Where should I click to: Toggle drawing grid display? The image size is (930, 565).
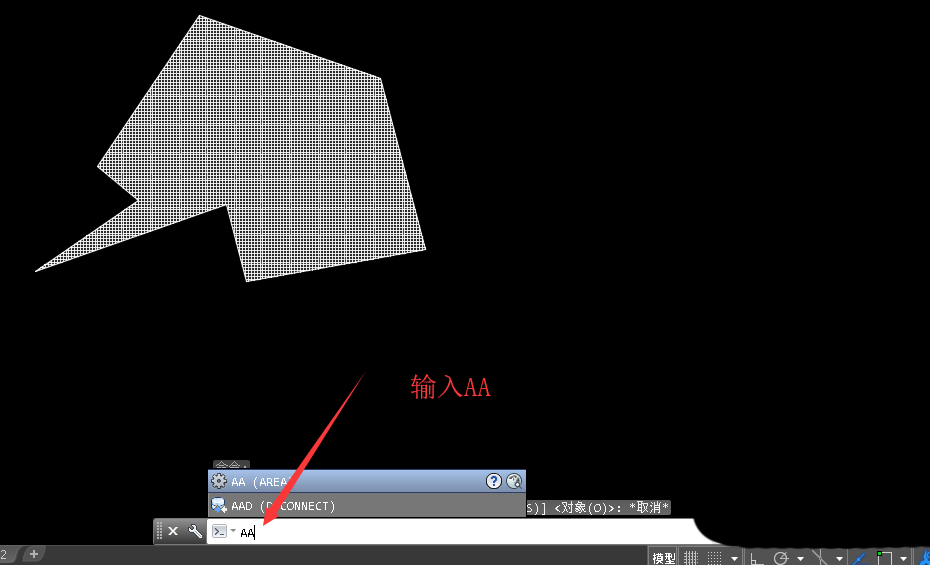click(691, 558)
